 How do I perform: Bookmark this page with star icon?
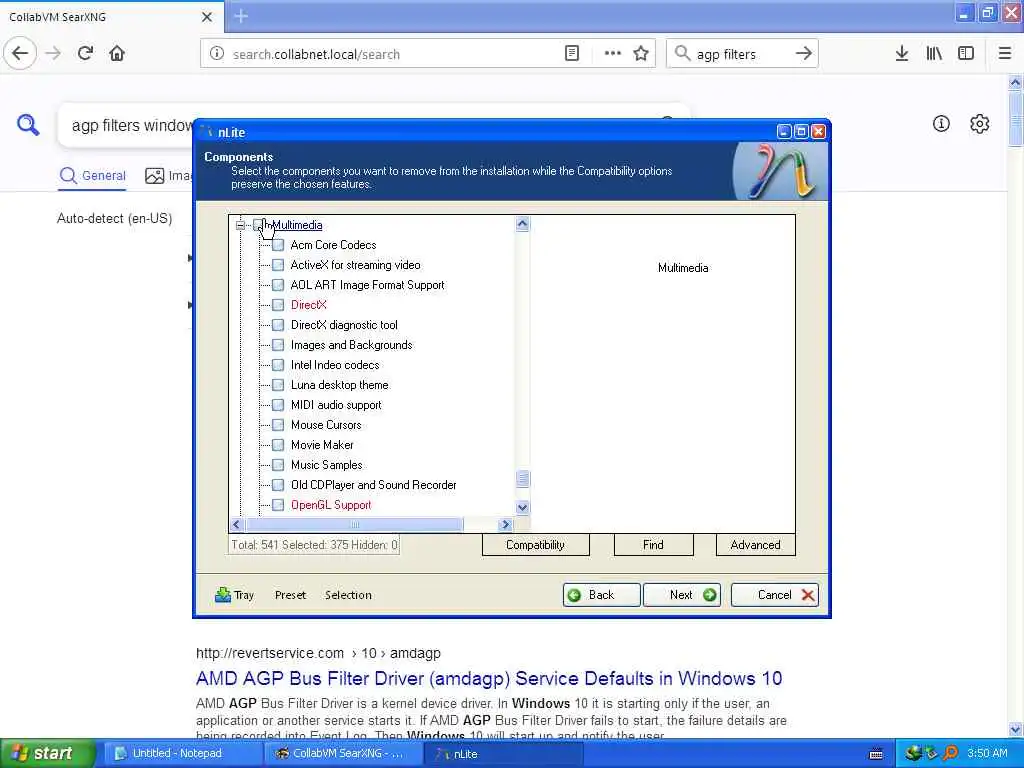(641, 54)
